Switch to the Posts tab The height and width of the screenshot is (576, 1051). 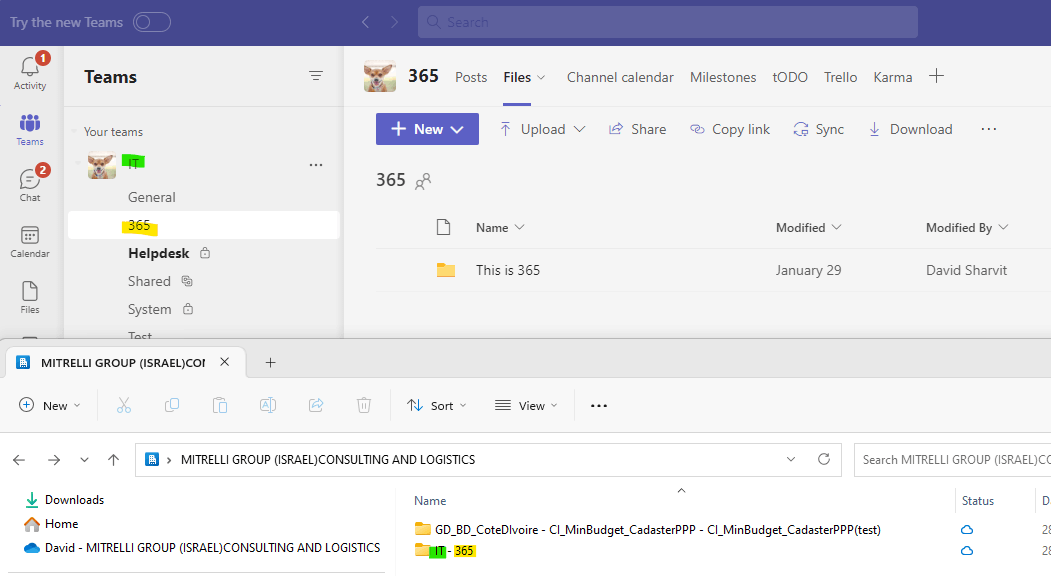pyautogui.click(x=471, y=77)
